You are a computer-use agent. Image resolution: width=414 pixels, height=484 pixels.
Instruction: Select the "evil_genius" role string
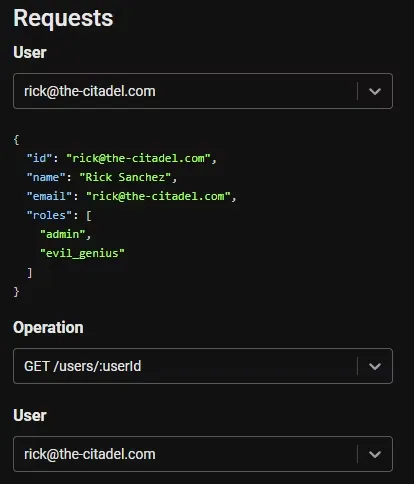click(82, 253)
